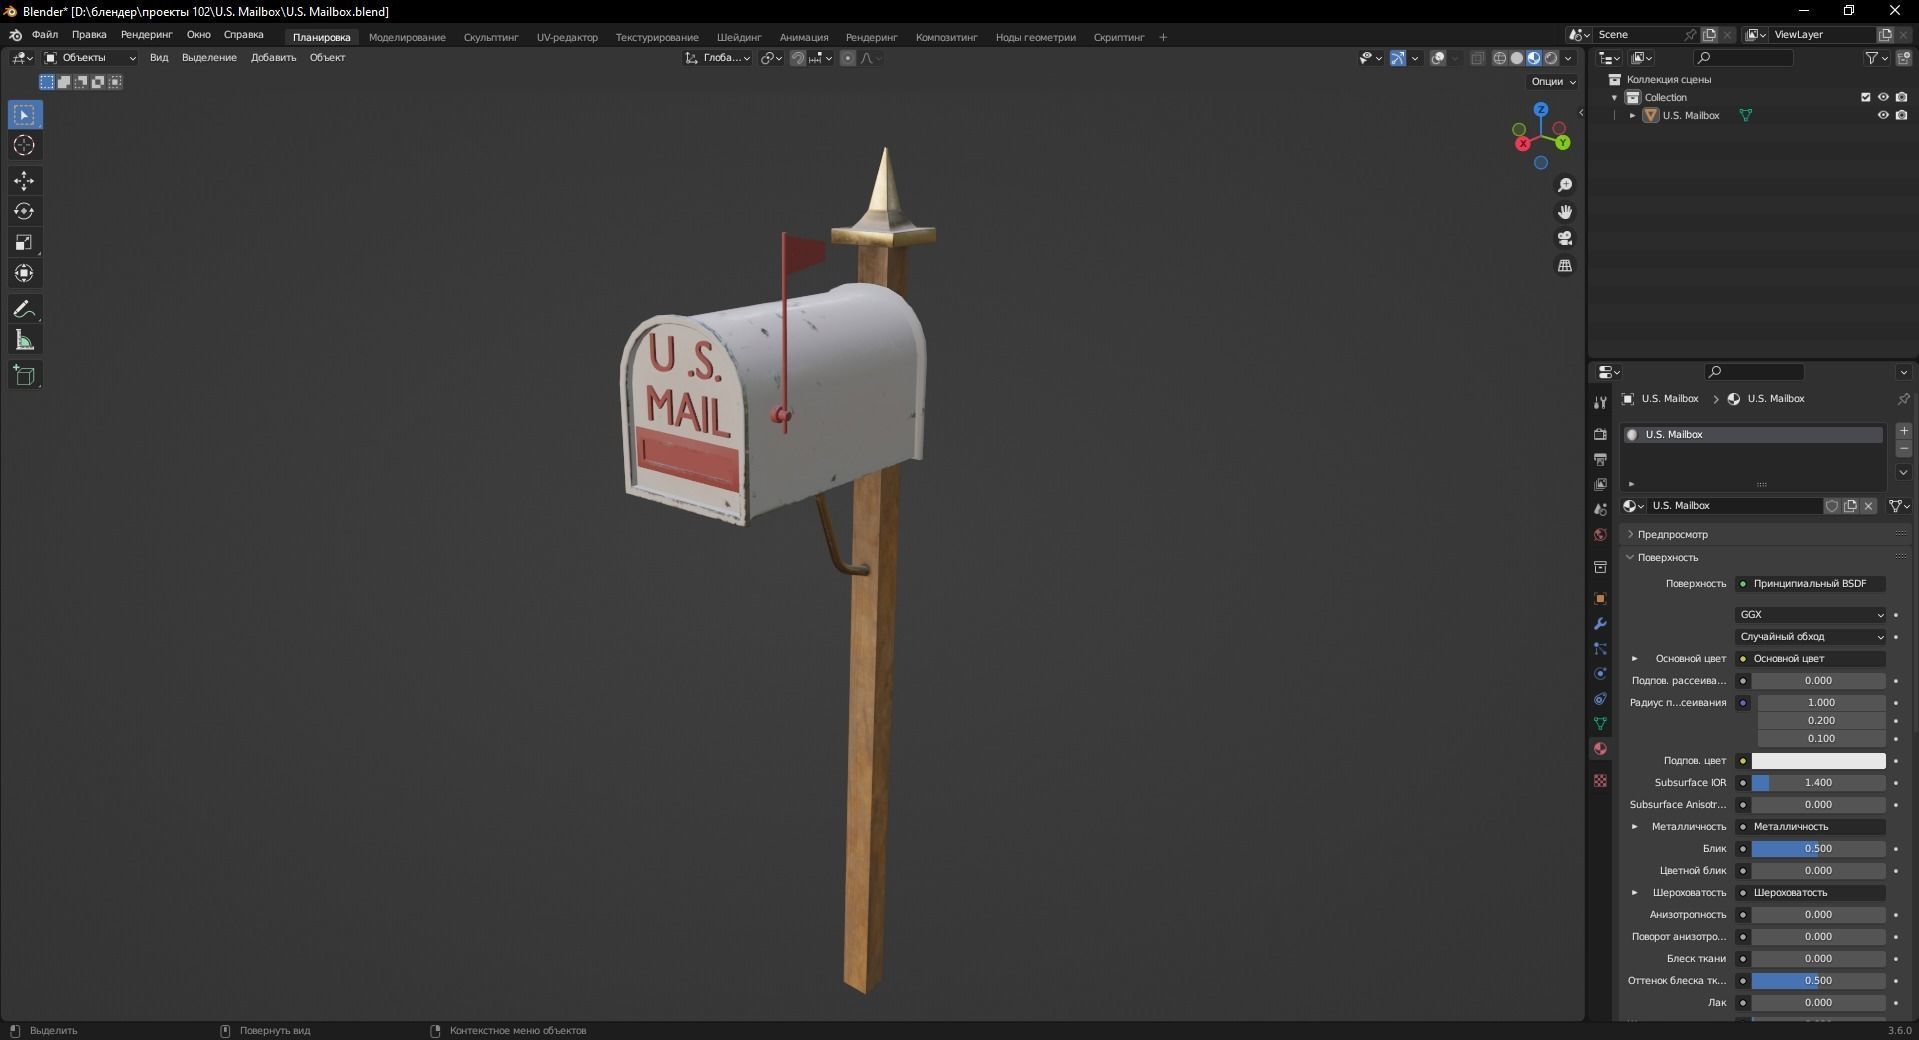Screen dimensions: 1919x1040
Task: Add a new material slot with plus
Action: 1904,431
